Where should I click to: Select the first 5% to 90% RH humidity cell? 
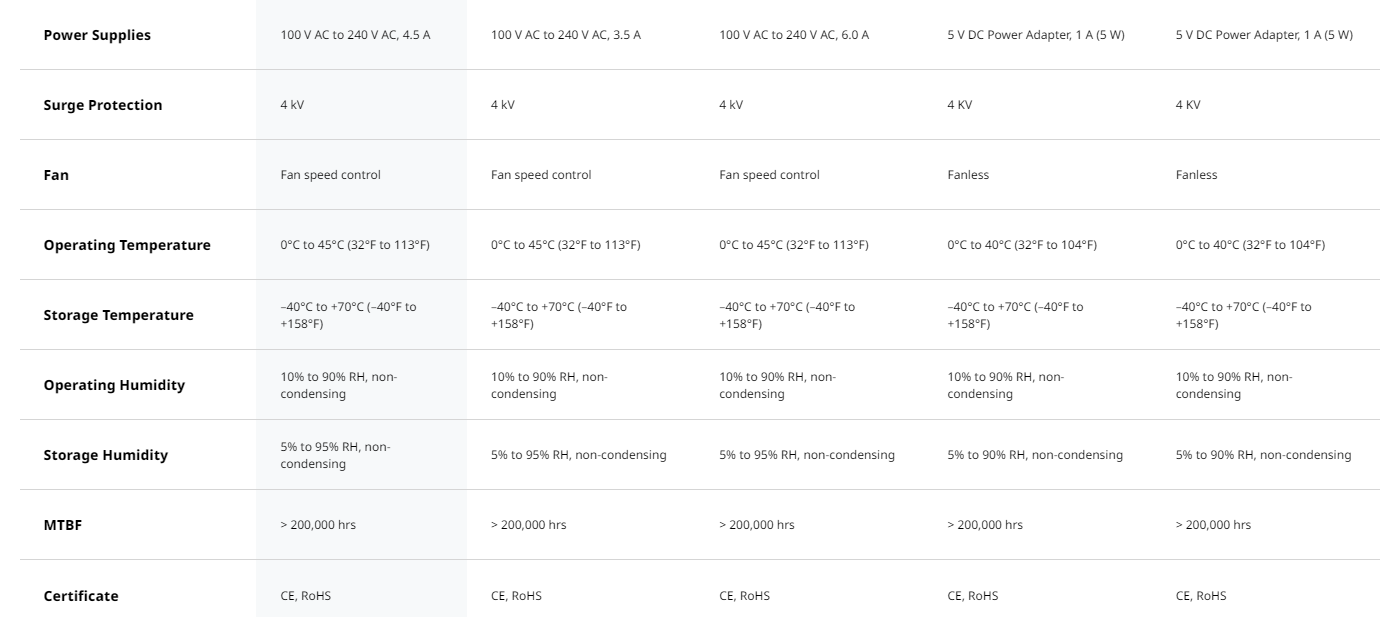1035,455
